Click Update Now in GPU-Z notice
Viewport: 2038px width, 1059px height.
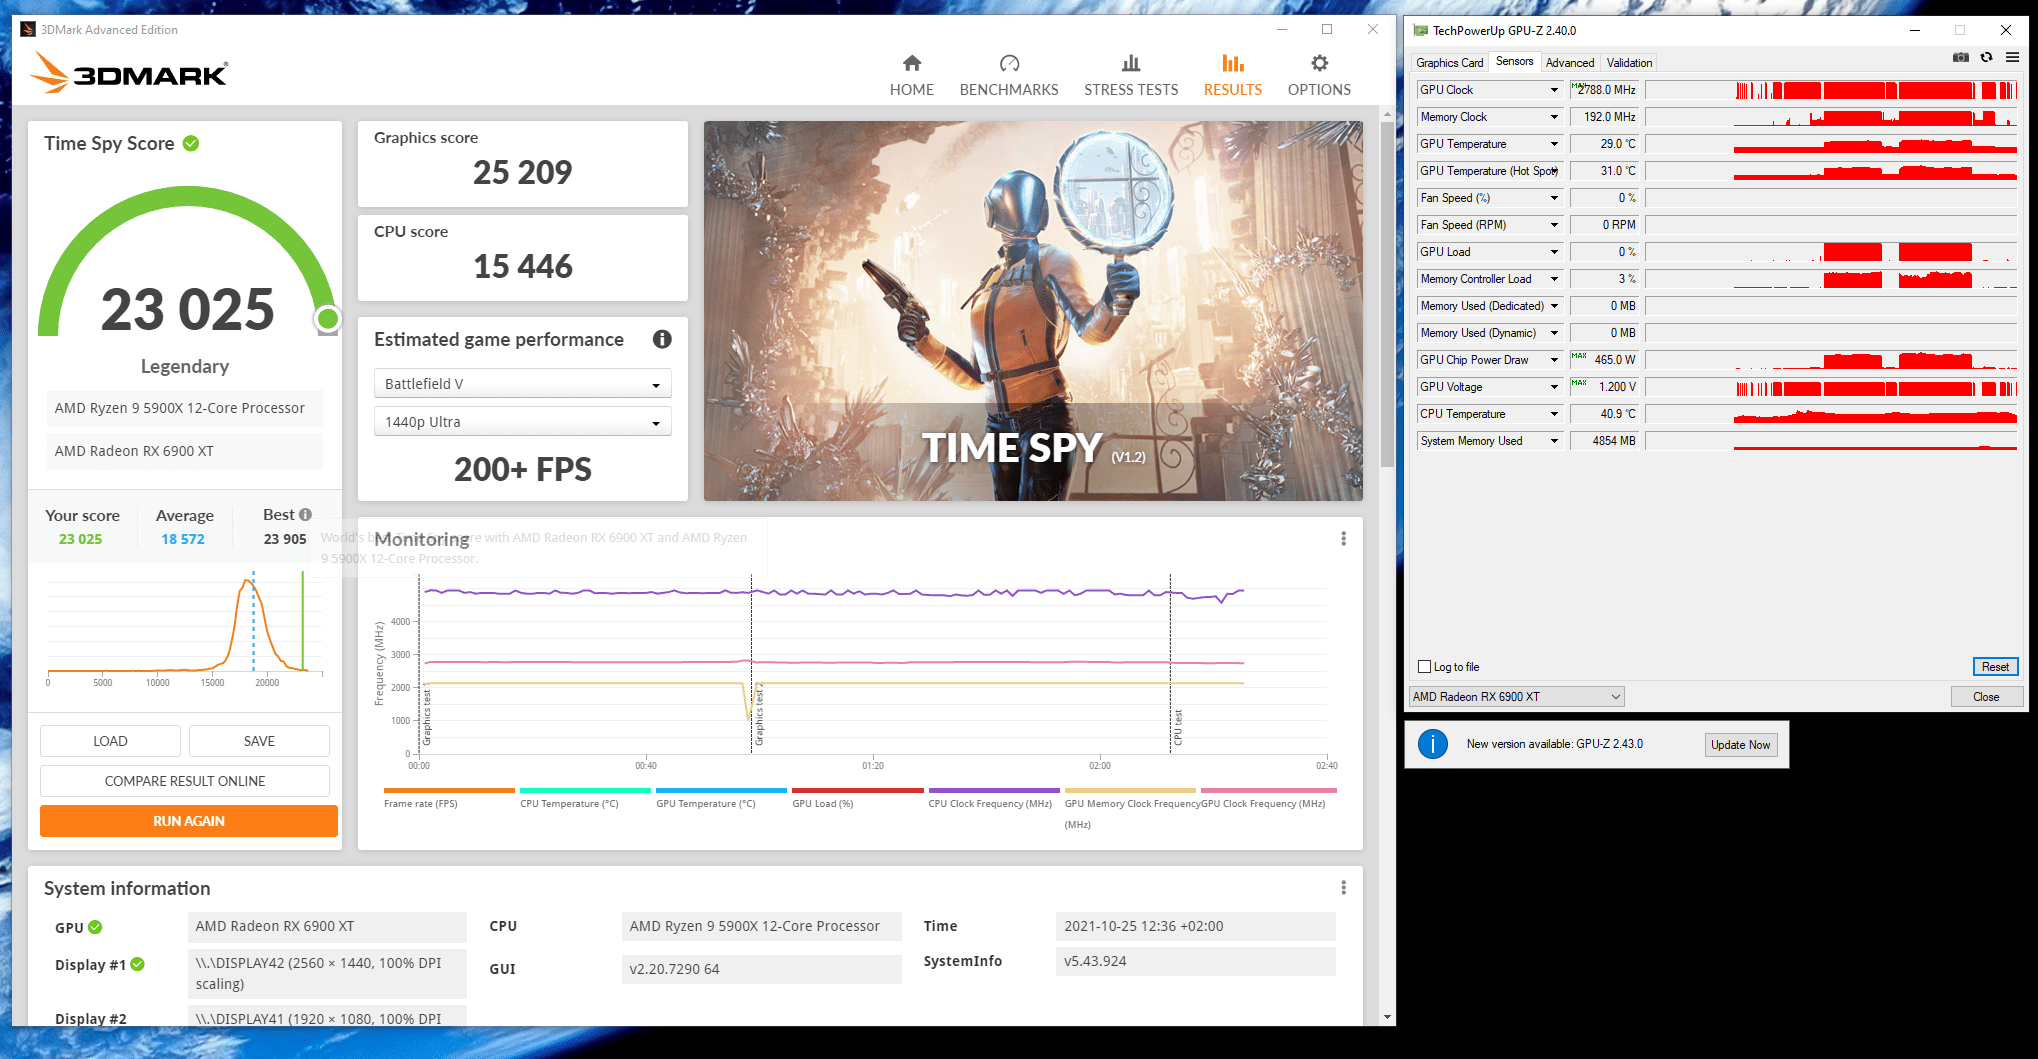coord(1740,744)
